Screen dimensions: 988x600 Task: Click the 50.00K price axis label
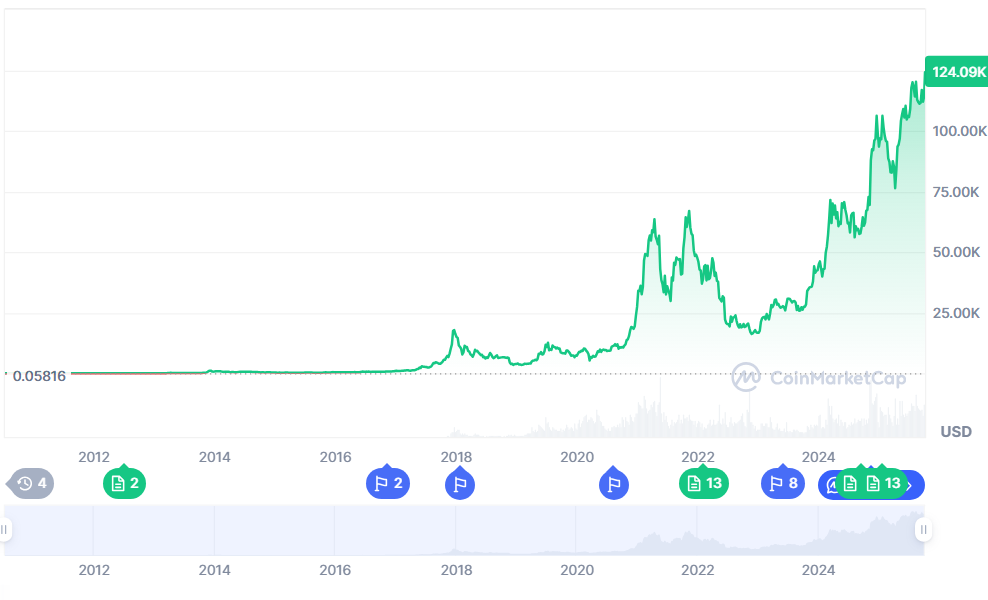tap(956, 252)
